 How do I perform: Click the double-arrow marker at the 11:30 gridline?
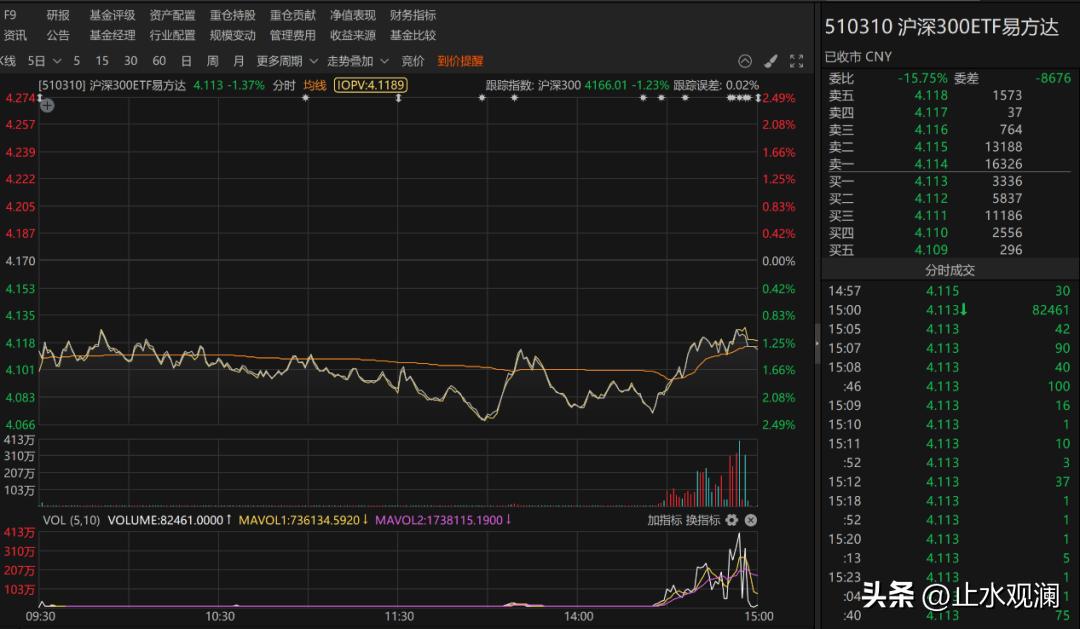click(x=398, y=99)
